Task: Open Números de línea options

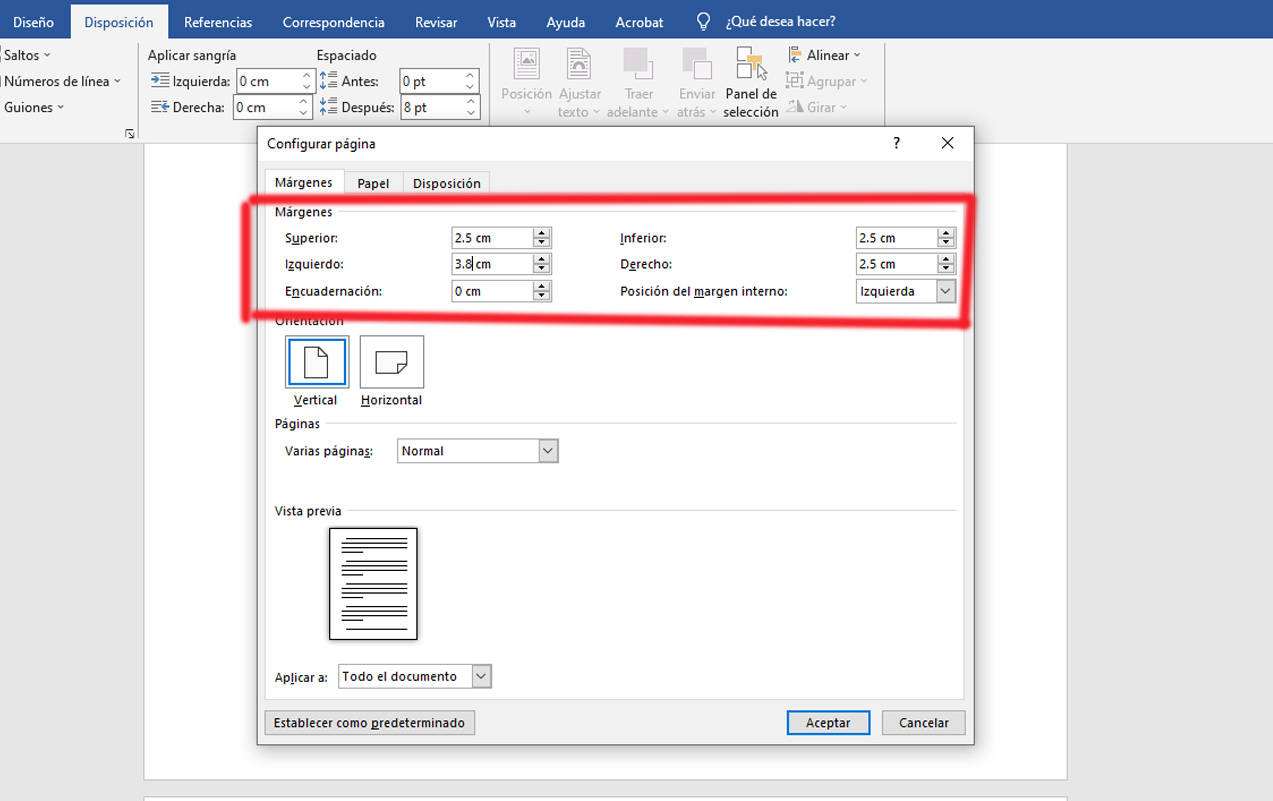Action: 55,81
